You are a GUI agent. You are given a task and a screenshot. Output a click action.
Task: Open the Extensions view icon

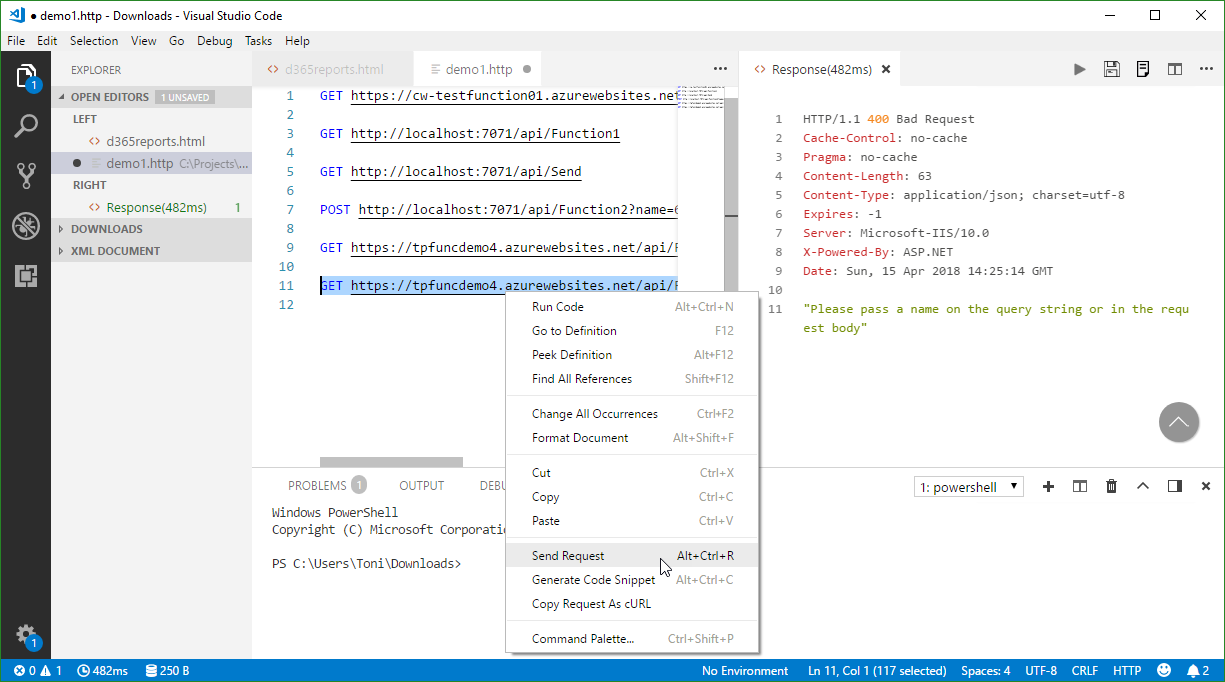pos(26,276)
